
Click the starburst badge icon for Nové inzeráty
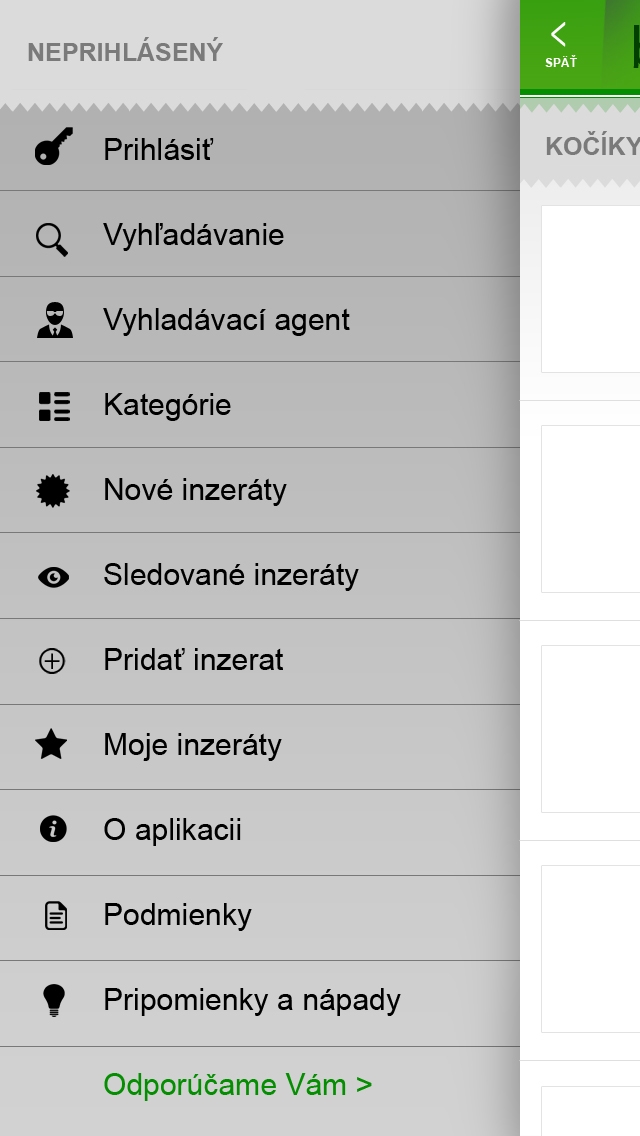point(53,490)
